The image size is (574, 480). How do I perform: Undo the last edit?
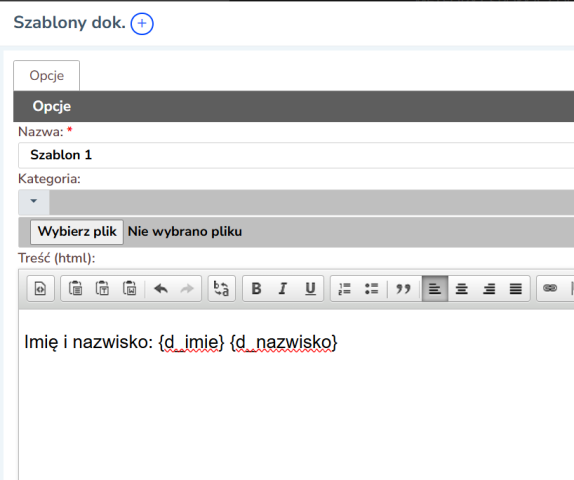(x=161, y=289)
